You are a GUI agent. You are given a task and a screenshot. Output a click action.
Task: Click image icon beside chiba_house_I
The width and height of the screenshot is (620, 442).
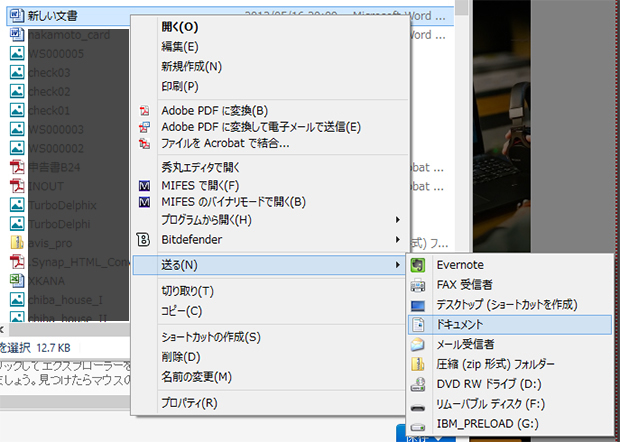17,299
